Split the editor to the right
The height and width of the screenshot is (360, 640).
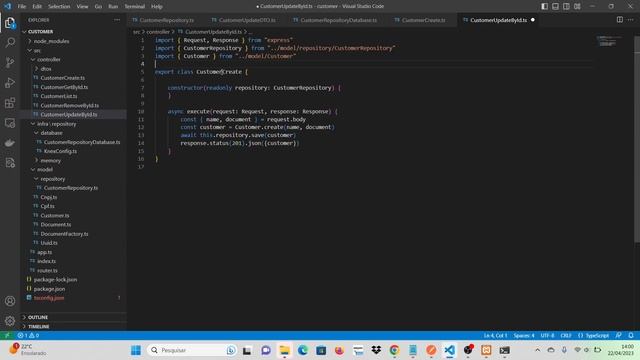pyautogui.click(x=620, y=20)
